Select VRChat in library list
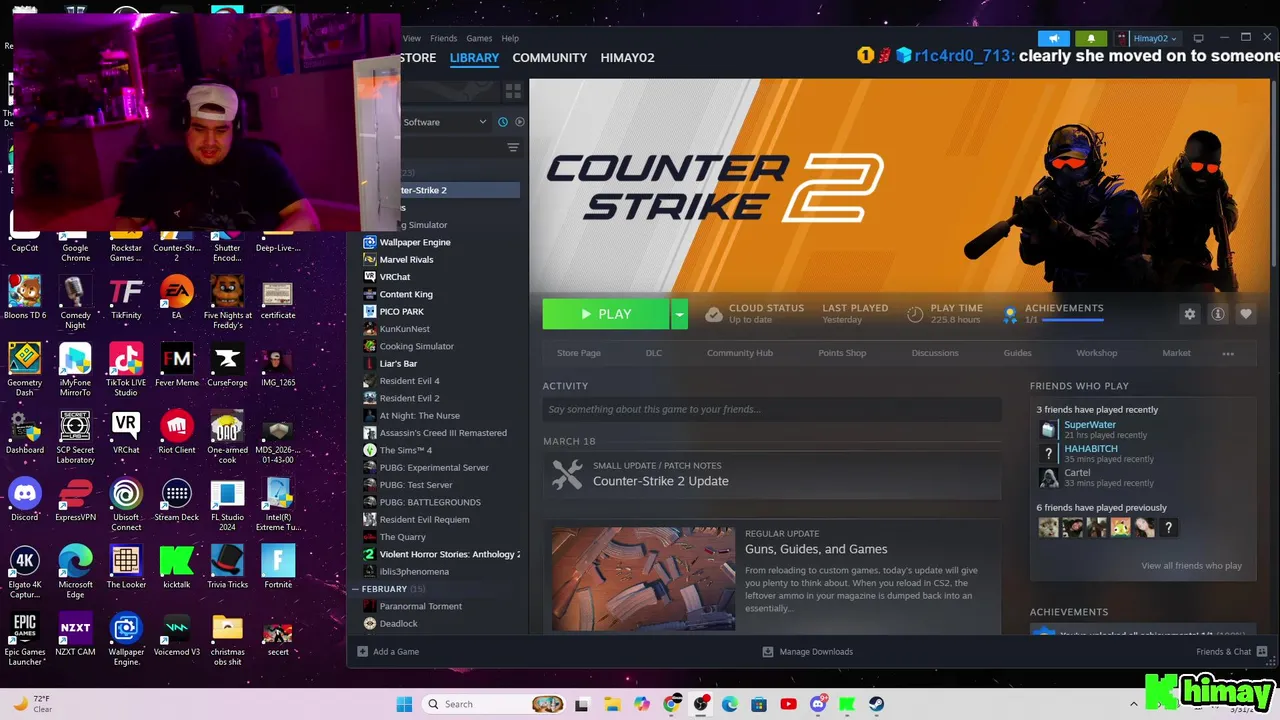This screenshot has height=720, width=1280. (394, 277)
